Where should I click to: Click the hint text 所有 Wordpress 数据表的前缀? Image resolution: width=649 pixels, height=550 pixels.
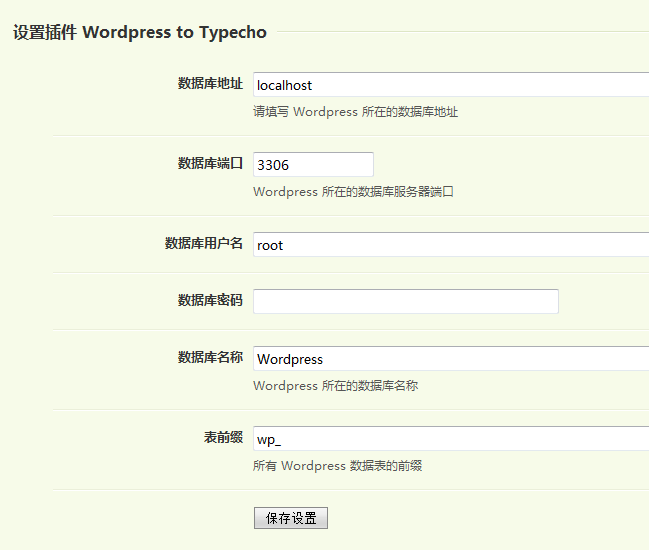pos(337,466)
